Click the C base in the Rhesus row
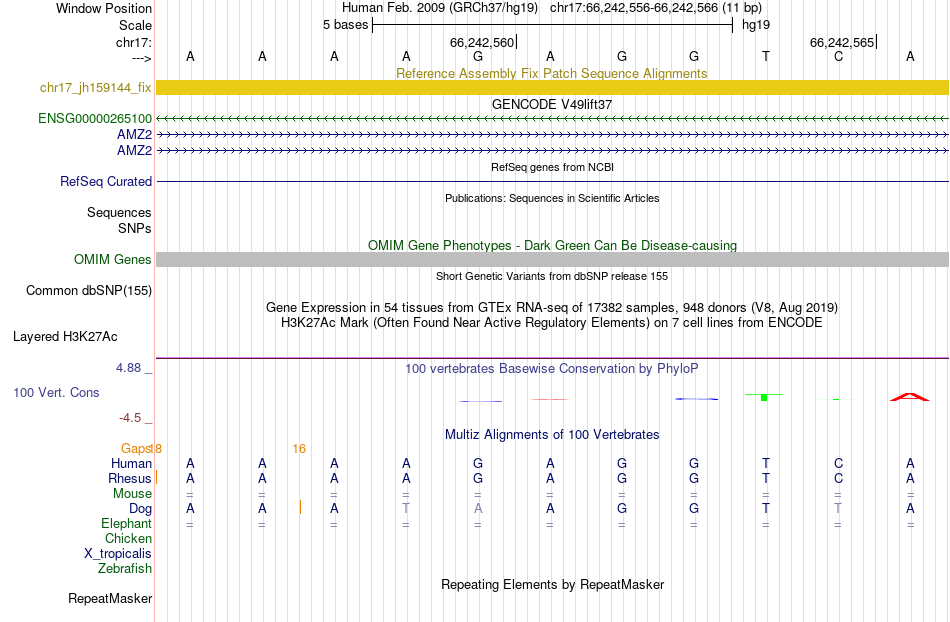950x622 pixels. (x=838, y=478)
